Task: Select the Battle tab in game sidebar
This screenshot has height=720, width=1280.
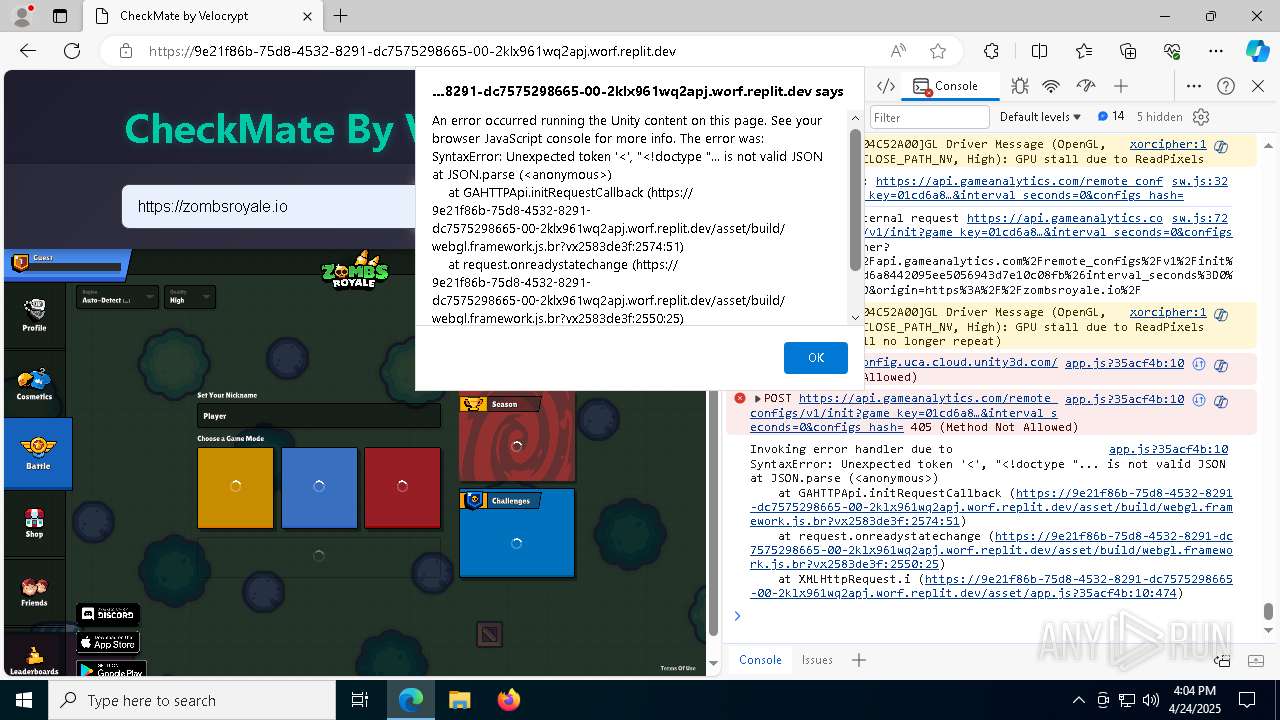Action: point(38,453)
